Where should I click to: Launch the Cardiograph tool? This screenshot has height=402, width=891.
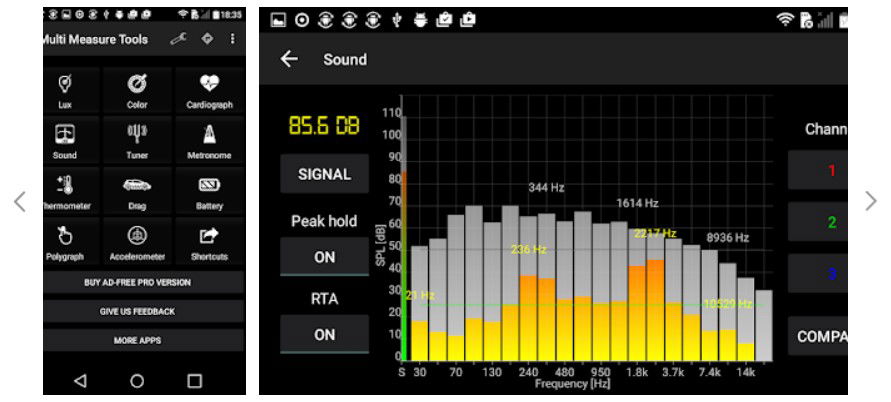[x=209, y=91]
